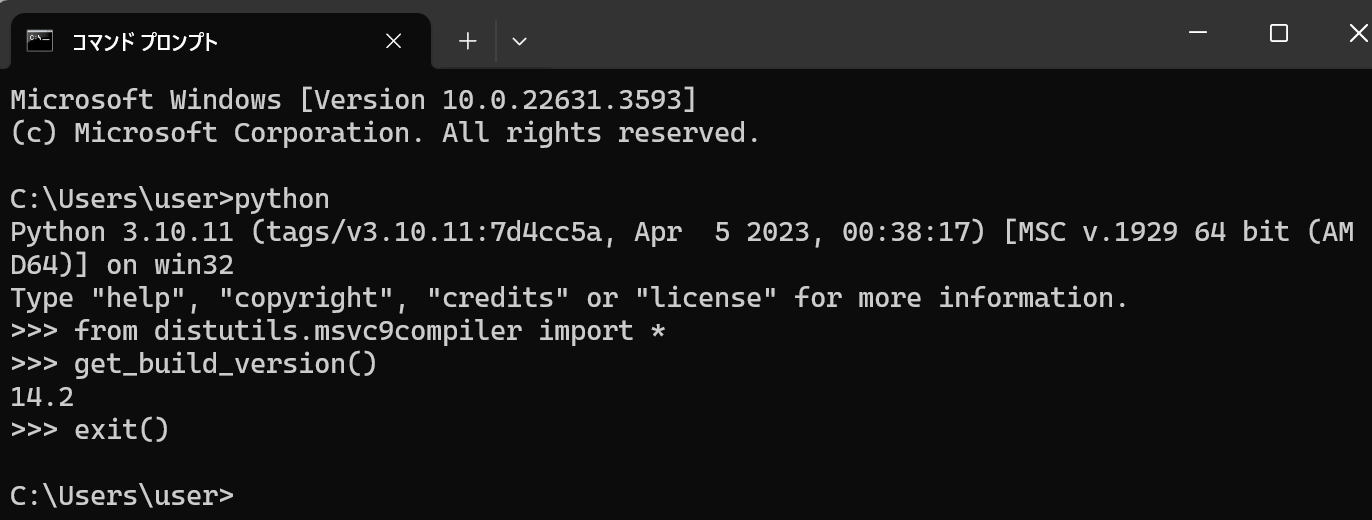Click the Command Prompt icon on the tab
The height and width of the screenshot is (520, 1372).
(x=40, y=40)
